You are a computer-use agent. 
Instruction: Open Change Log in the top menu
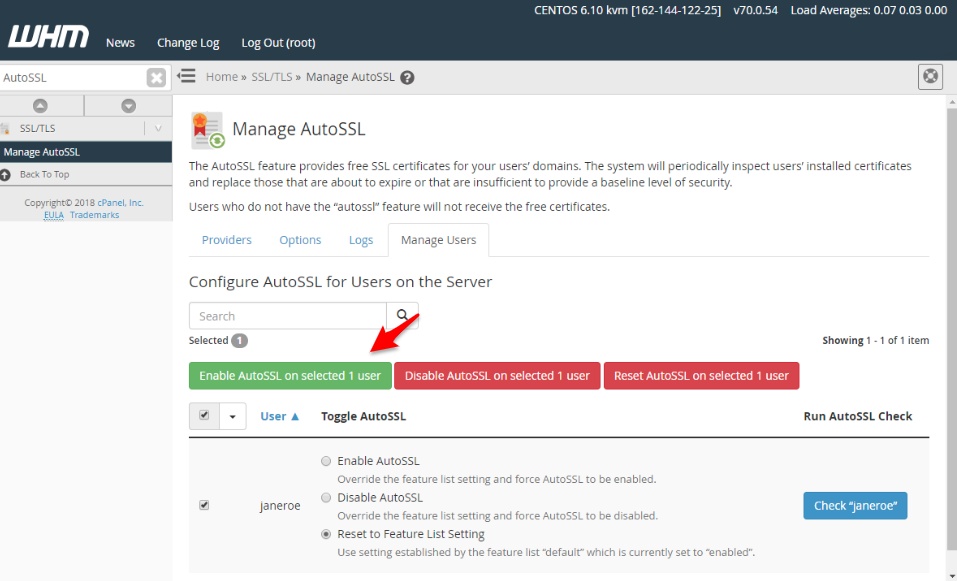tap(188, 43)
